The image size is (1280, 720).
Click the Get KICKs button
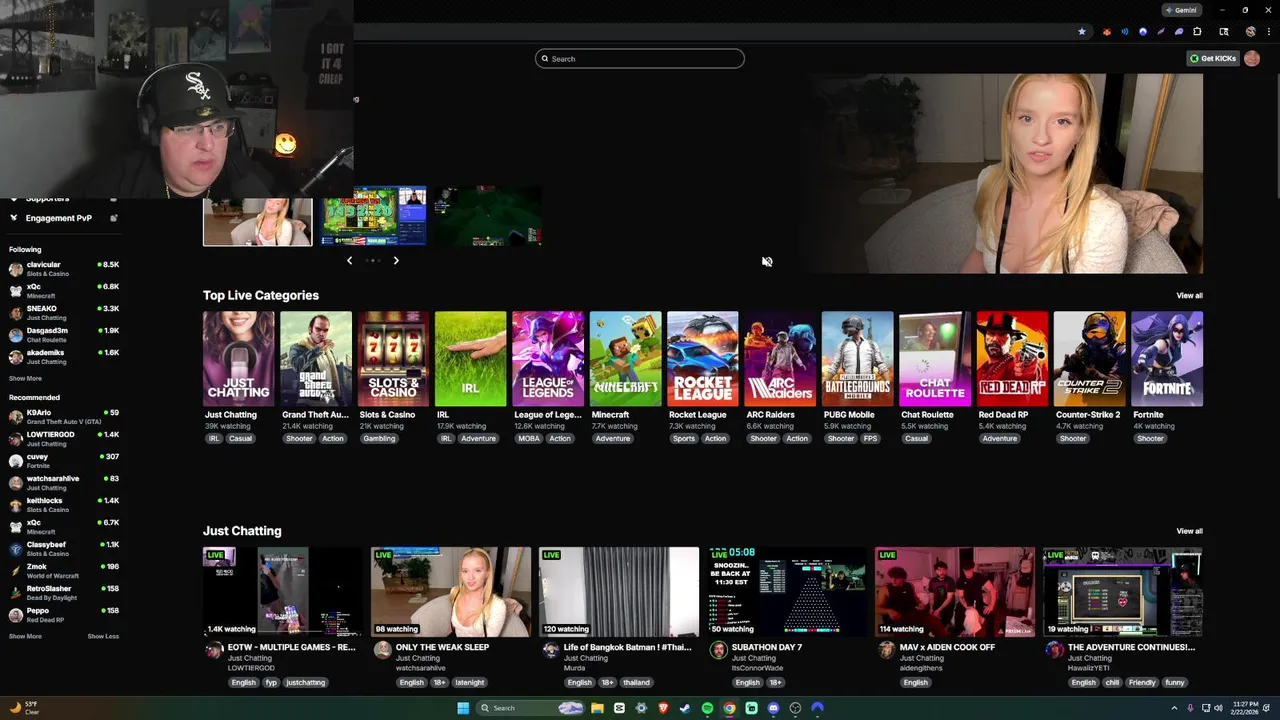1213,58
